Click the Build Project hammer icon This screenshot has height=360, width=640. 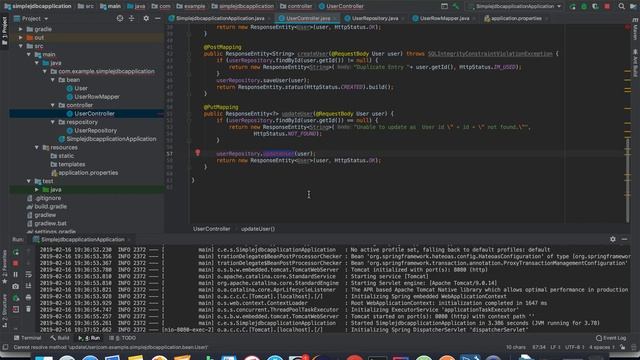click(x=456, y=6)
